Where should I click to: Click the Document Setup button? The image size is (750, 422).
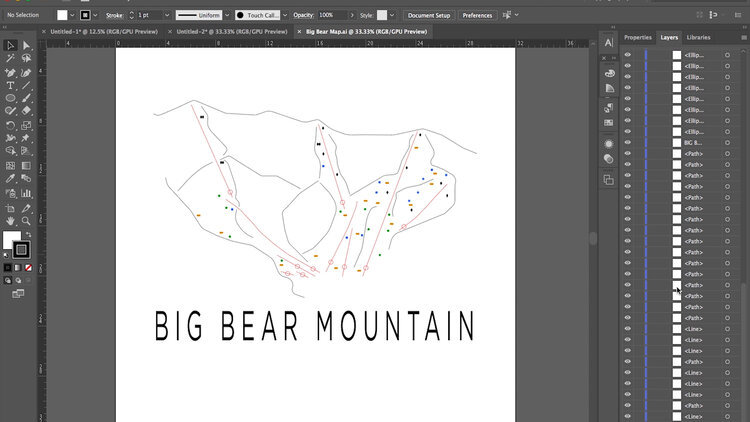[x=429, y=15]
